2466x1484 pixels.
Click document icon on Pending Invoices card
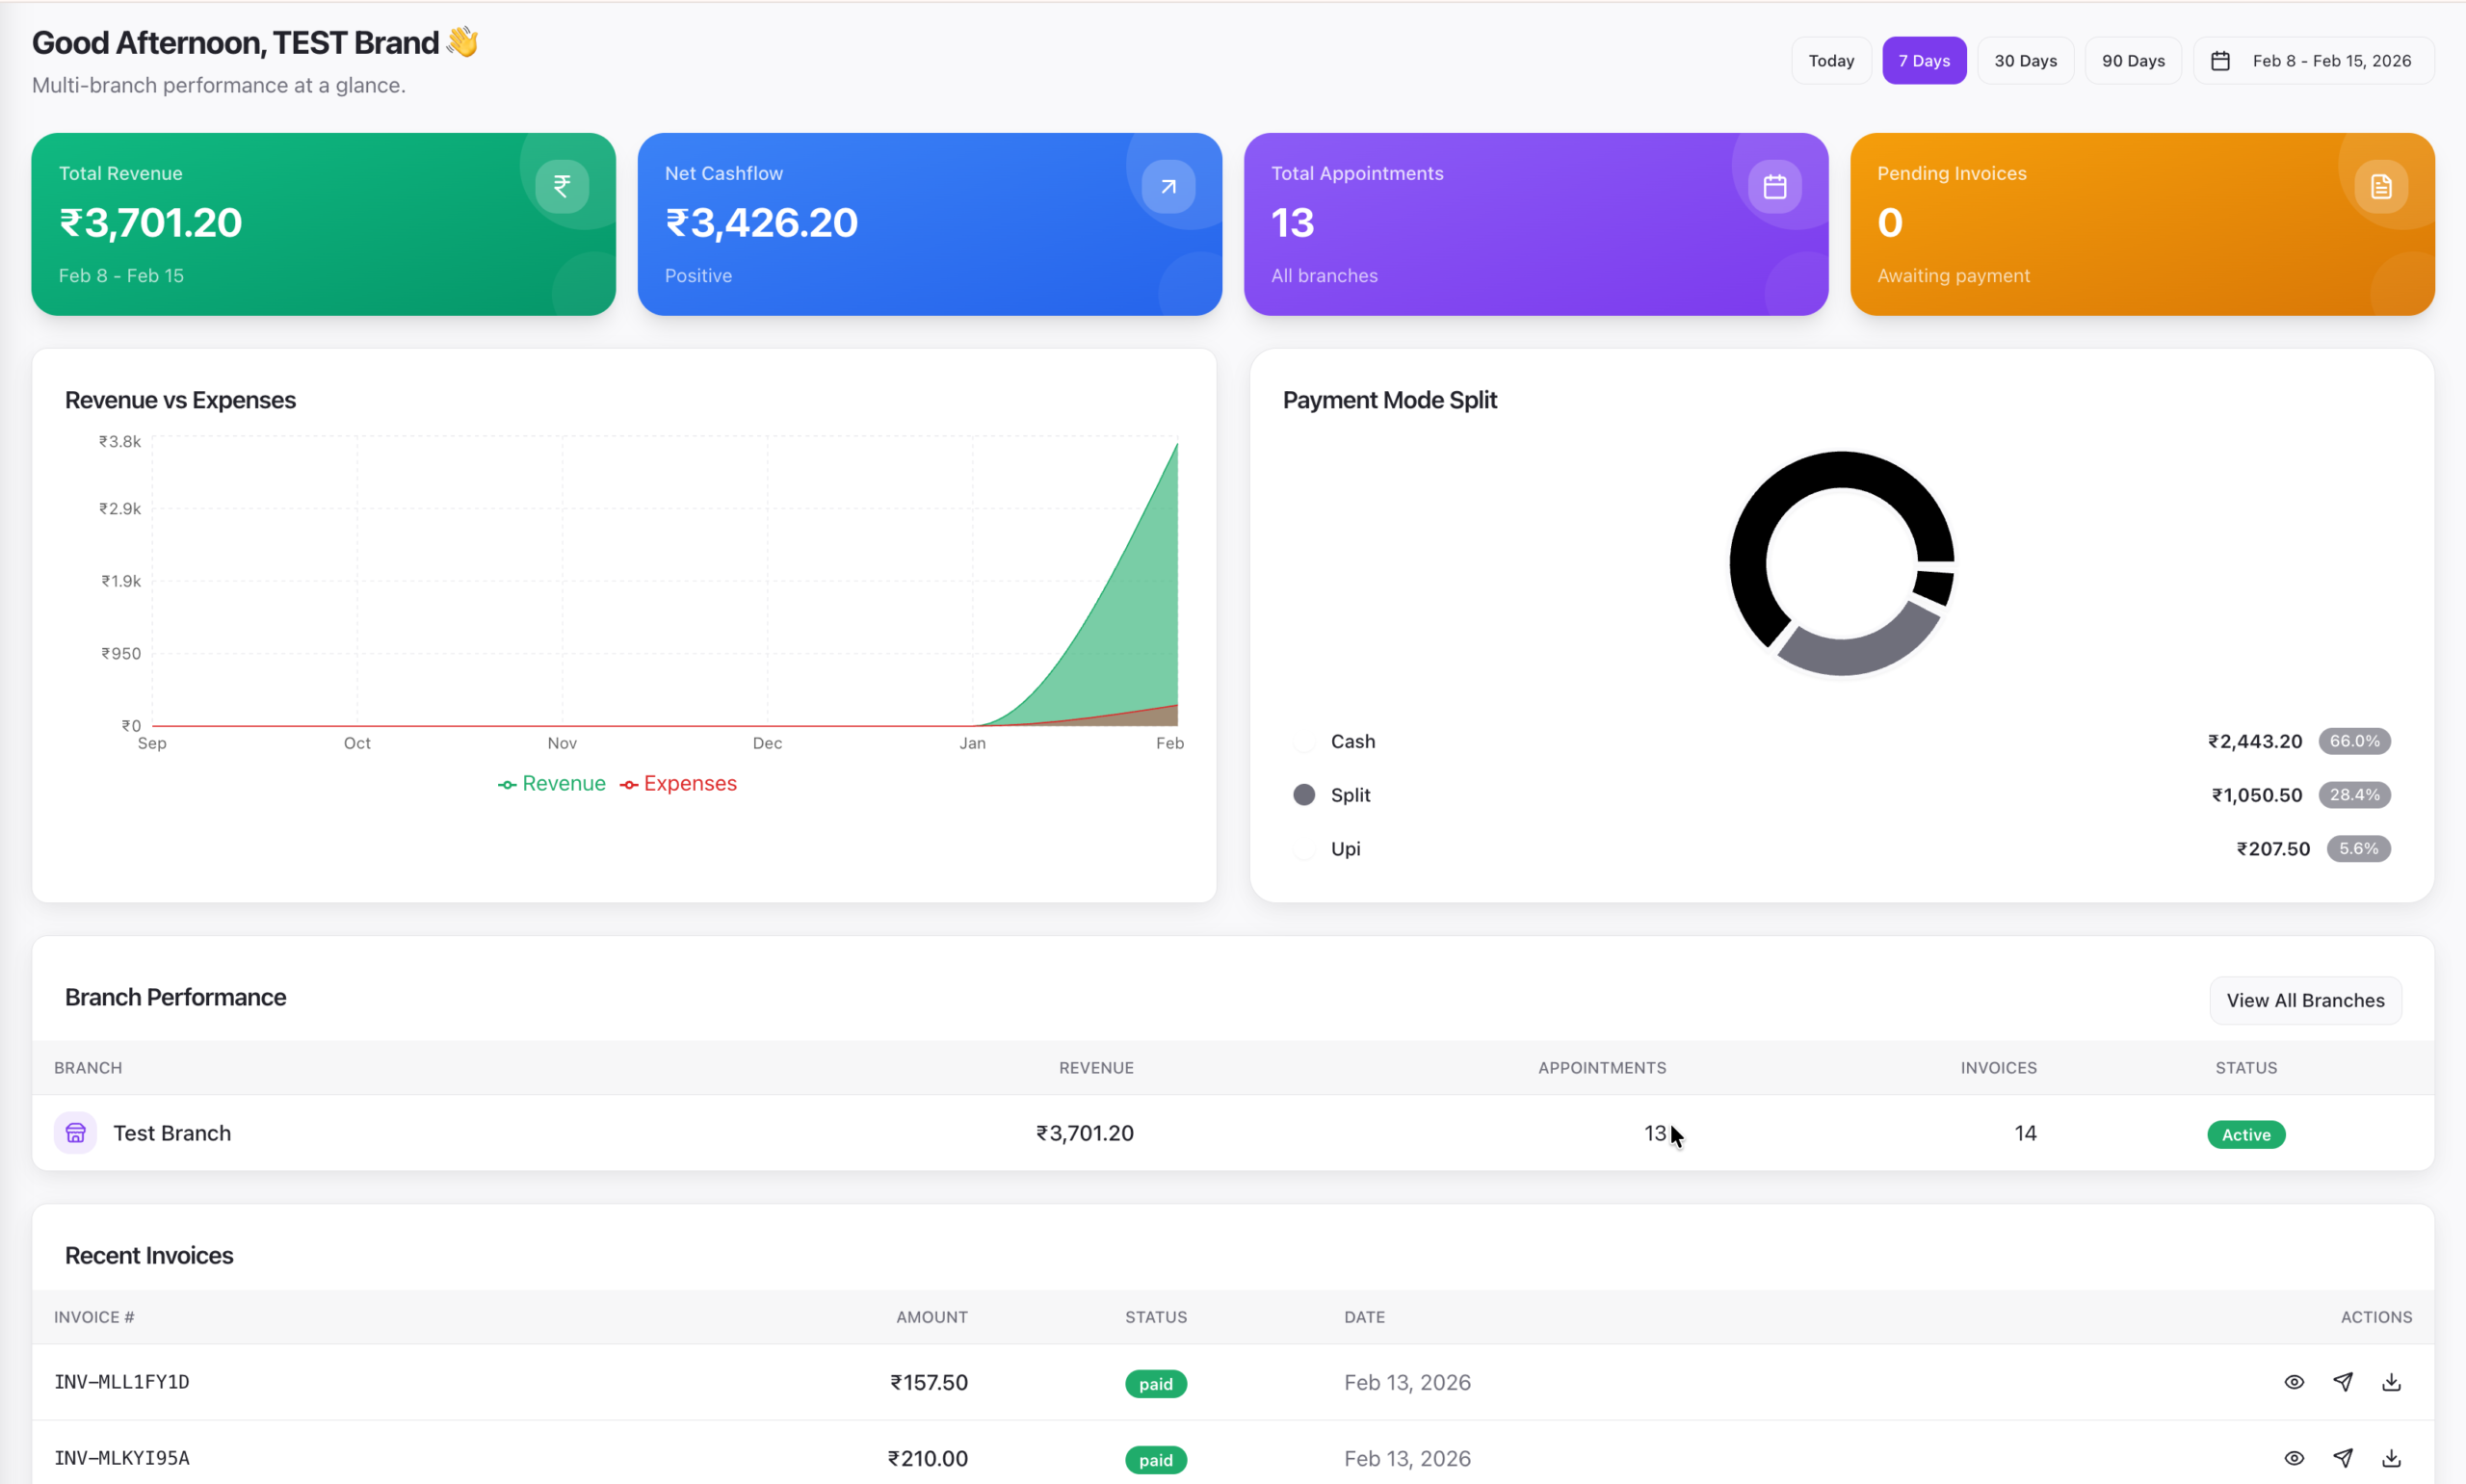point(2380,186)
